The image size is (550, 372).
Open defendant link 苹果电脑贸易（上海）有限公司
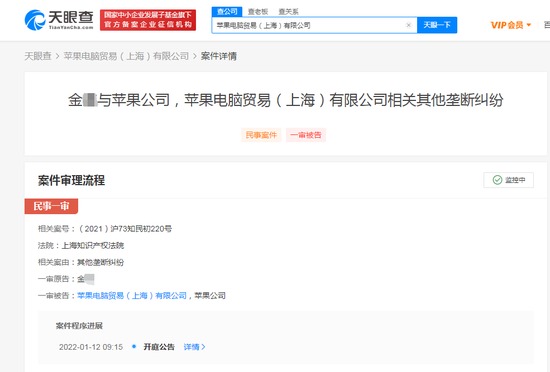(132, 296)
